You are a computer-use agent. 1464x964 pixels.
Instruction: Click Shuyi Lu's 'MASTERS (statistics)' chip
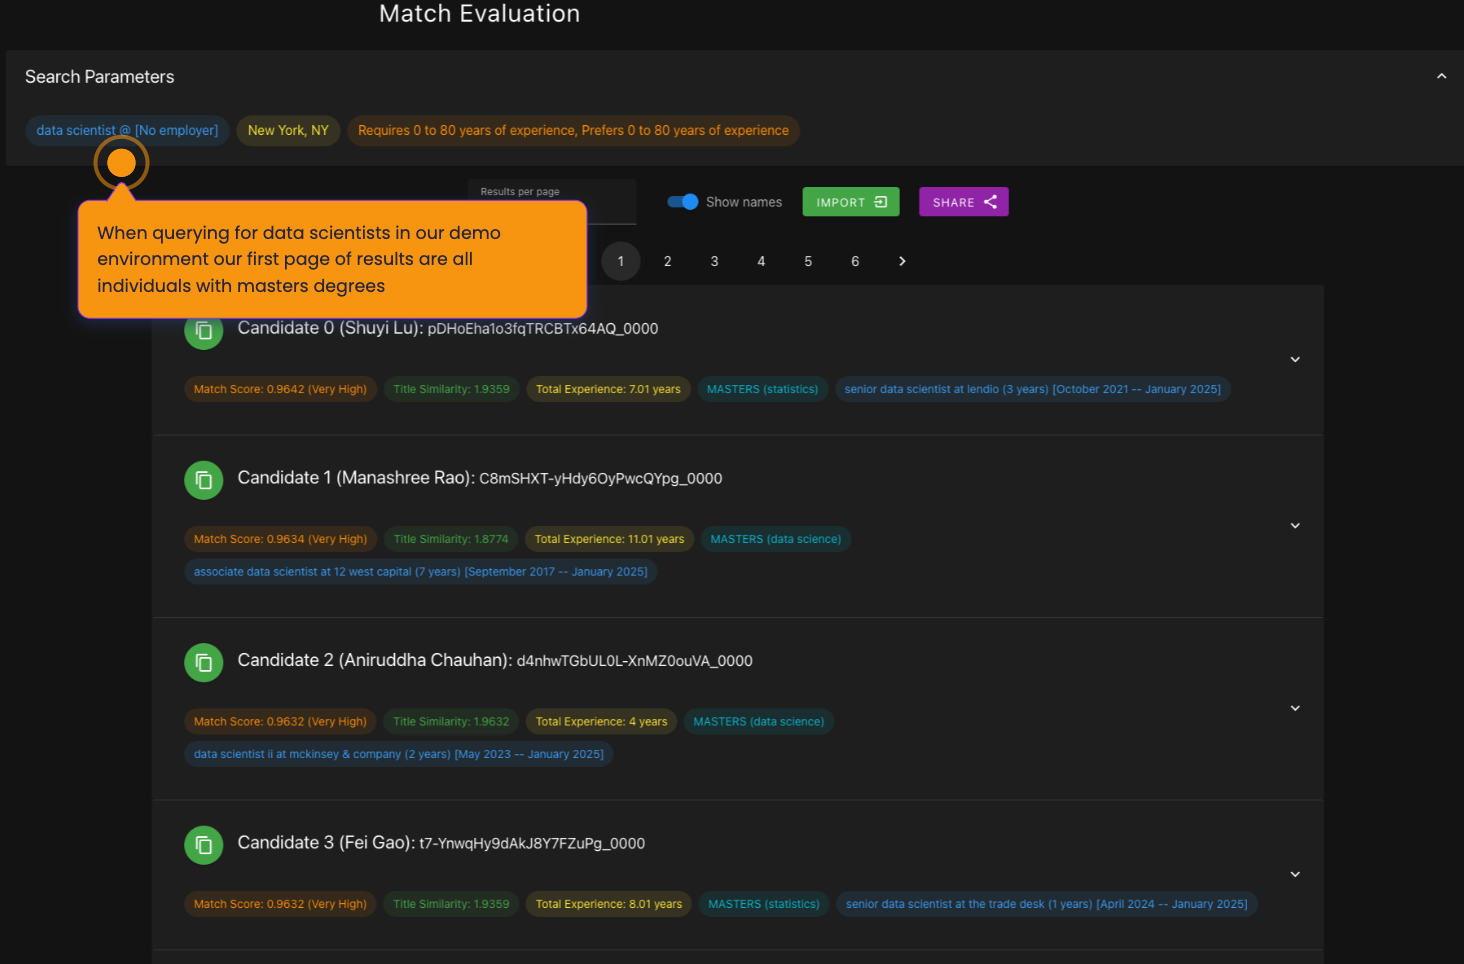point(762,389)
